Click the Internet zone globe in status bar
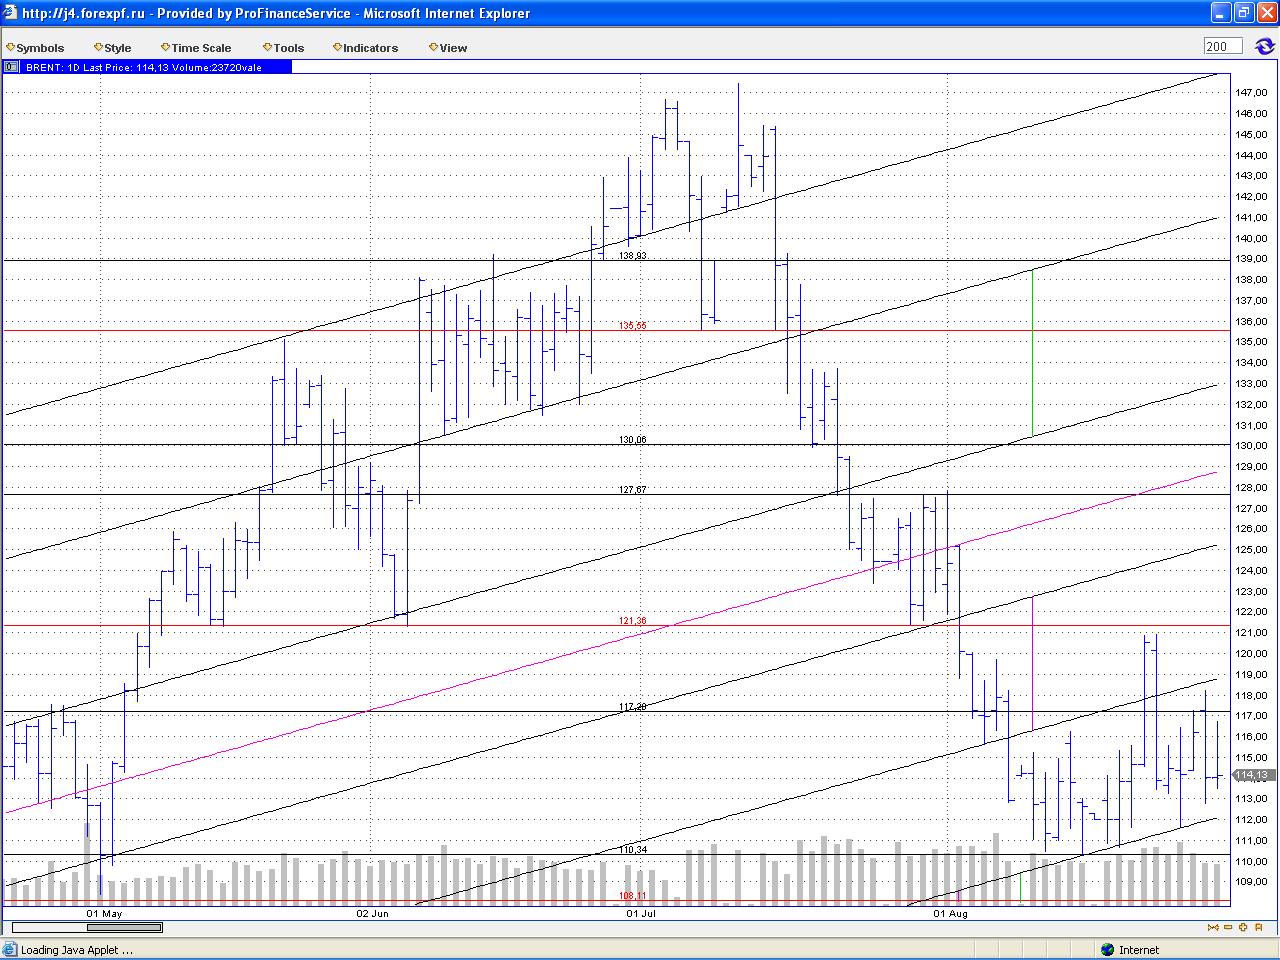 tap(1107, 950)
